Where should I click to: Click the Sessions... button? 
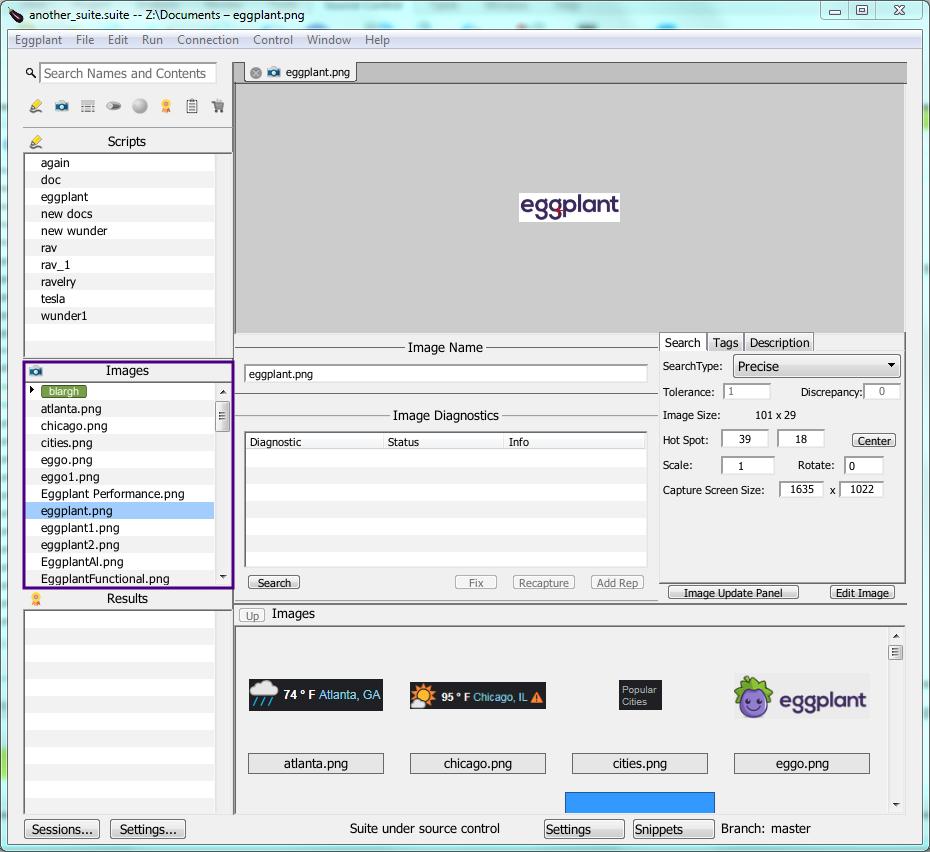[62, 829]
